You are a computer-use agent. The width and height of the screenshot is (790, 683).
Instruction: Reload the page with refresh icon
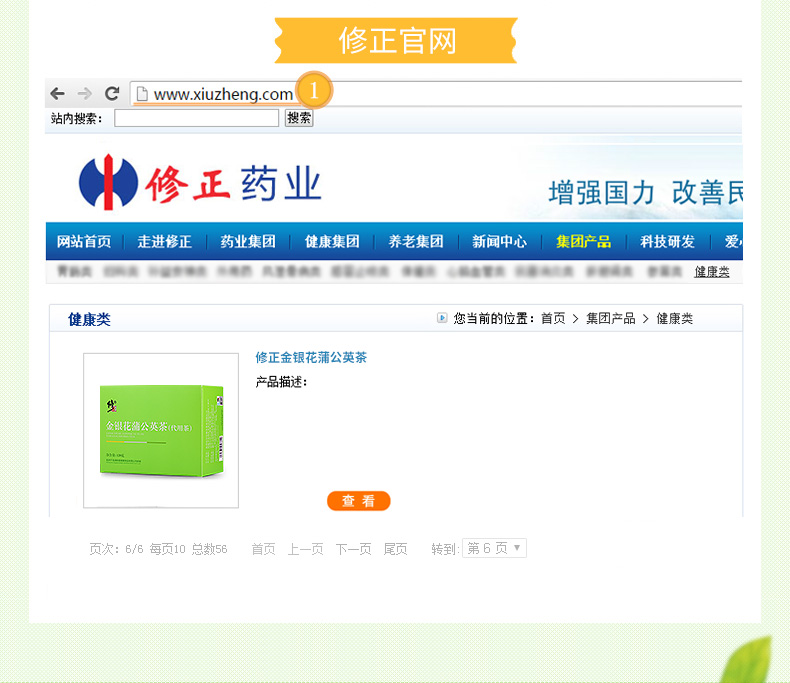(112, 93)
